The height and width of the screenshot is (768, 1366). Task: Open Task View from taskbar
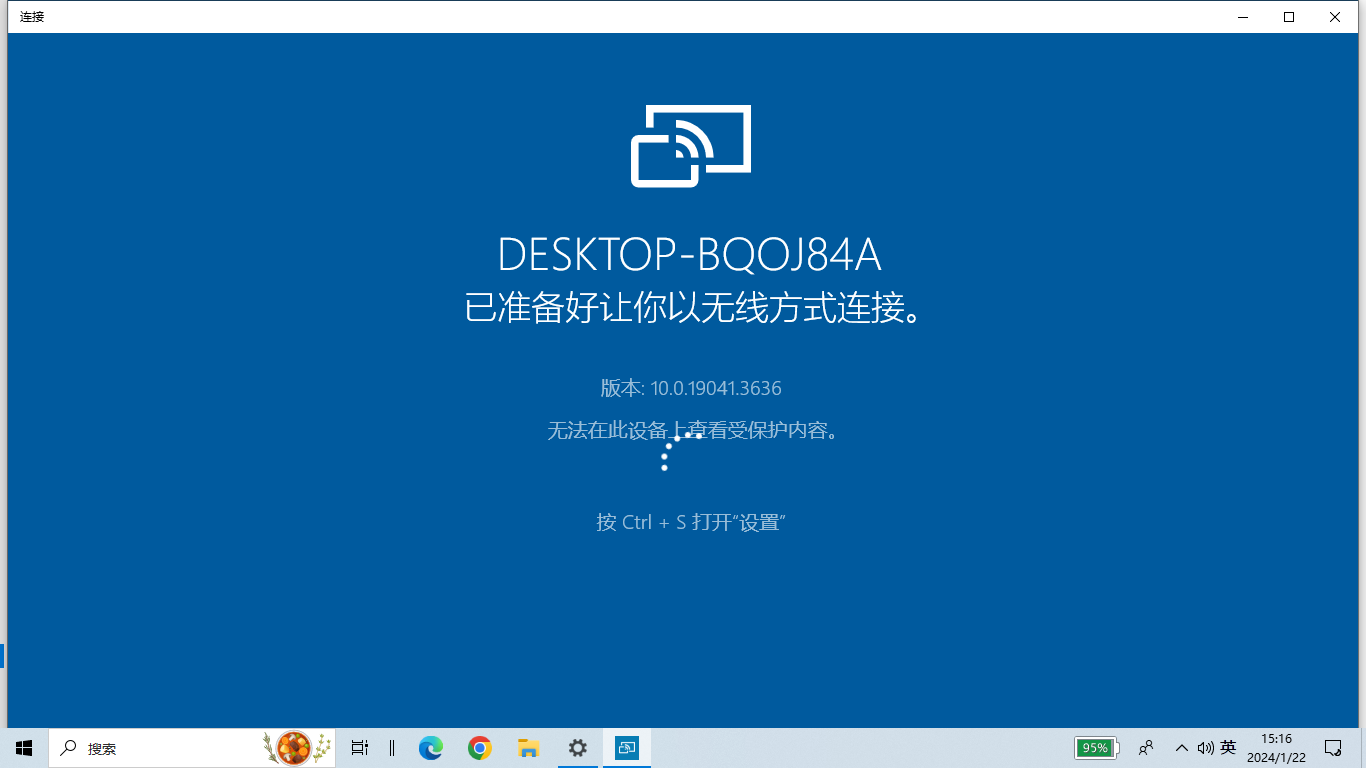(x=360, y=748)
